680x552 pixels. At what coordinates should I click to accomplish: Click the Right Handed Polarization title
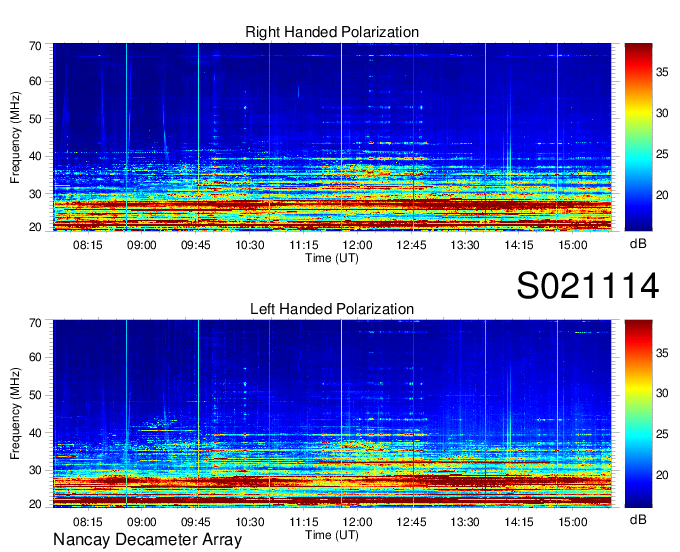[x=332, y=32]
